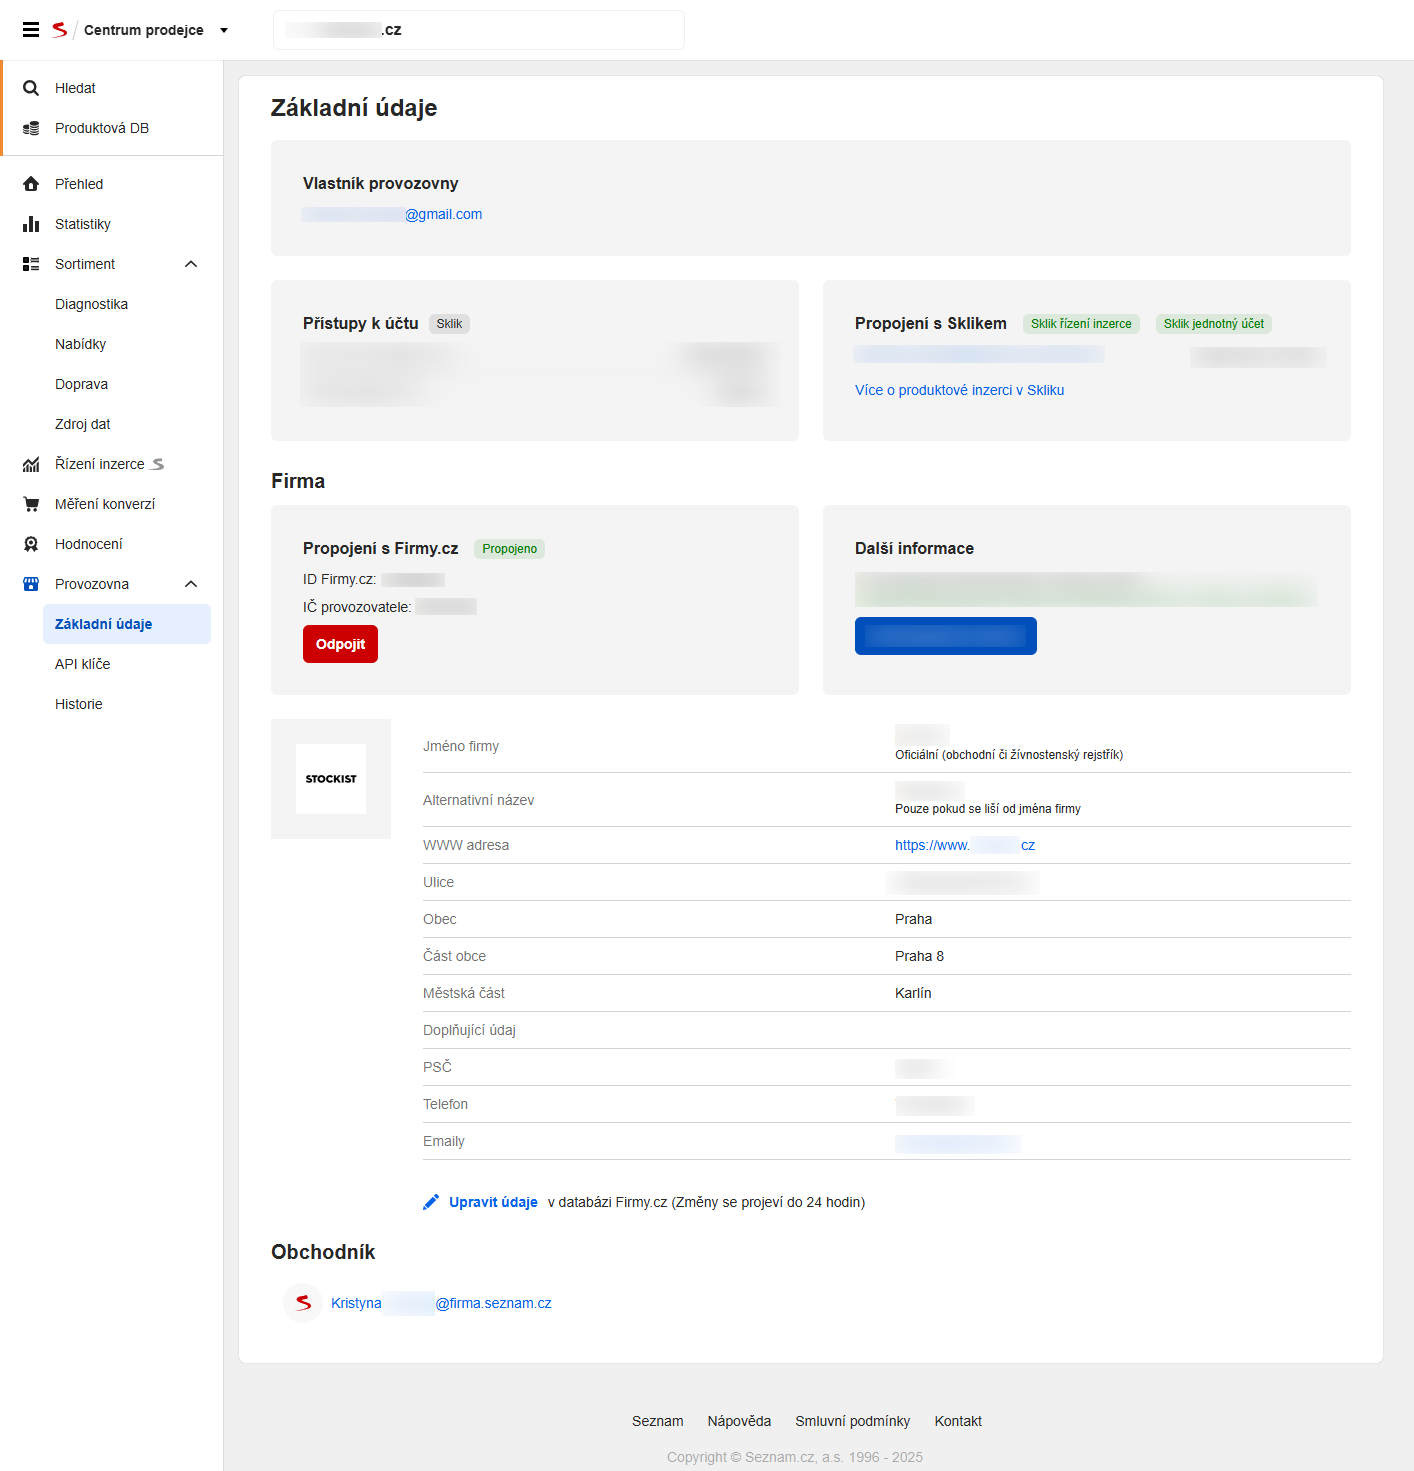
Task: Click the Hodnocení badge icon
Action: (x=31, y=544)
